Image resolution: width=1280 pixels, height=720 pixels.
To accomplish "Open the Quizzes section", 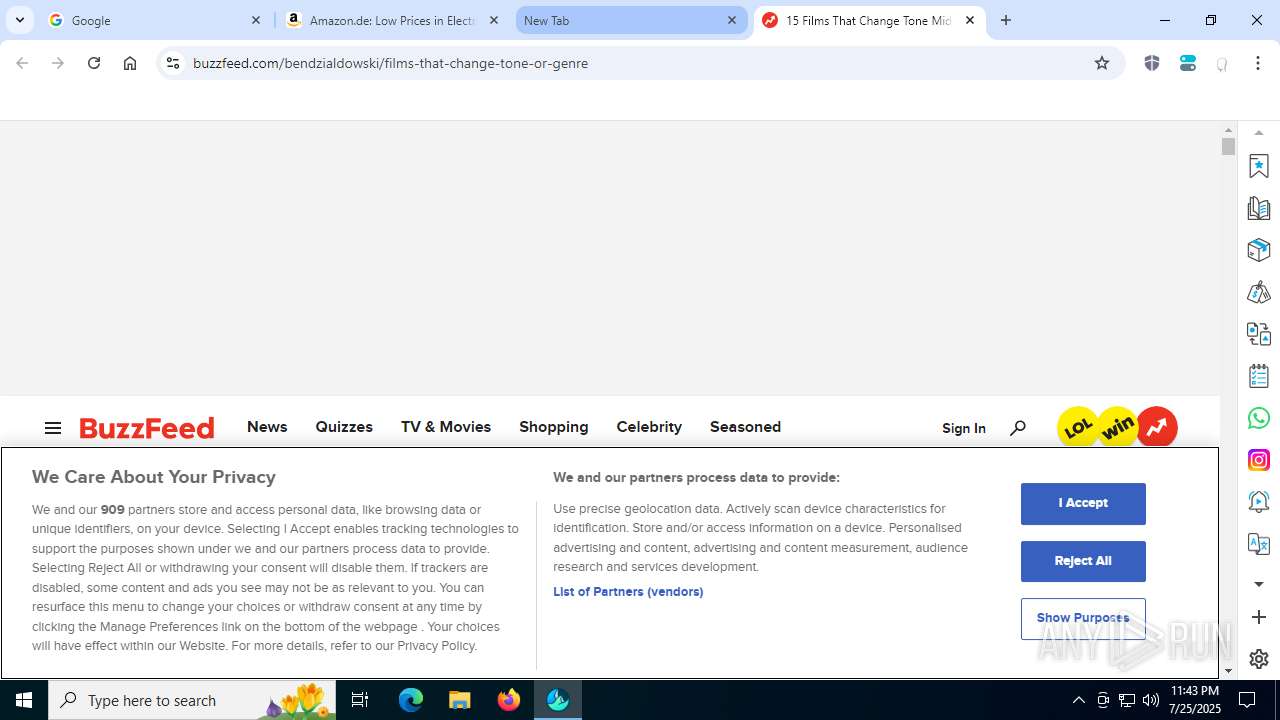I will [344, 427].
